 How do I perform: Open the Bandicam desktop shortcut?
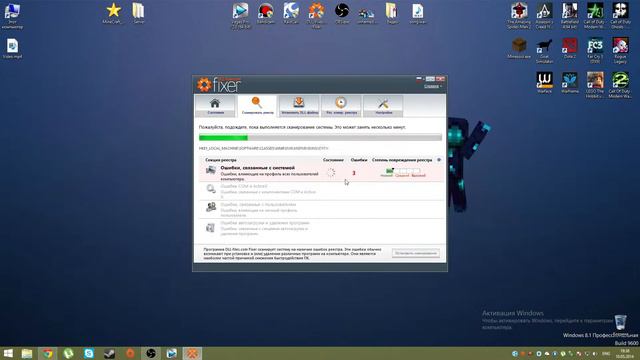pos(266,13)
